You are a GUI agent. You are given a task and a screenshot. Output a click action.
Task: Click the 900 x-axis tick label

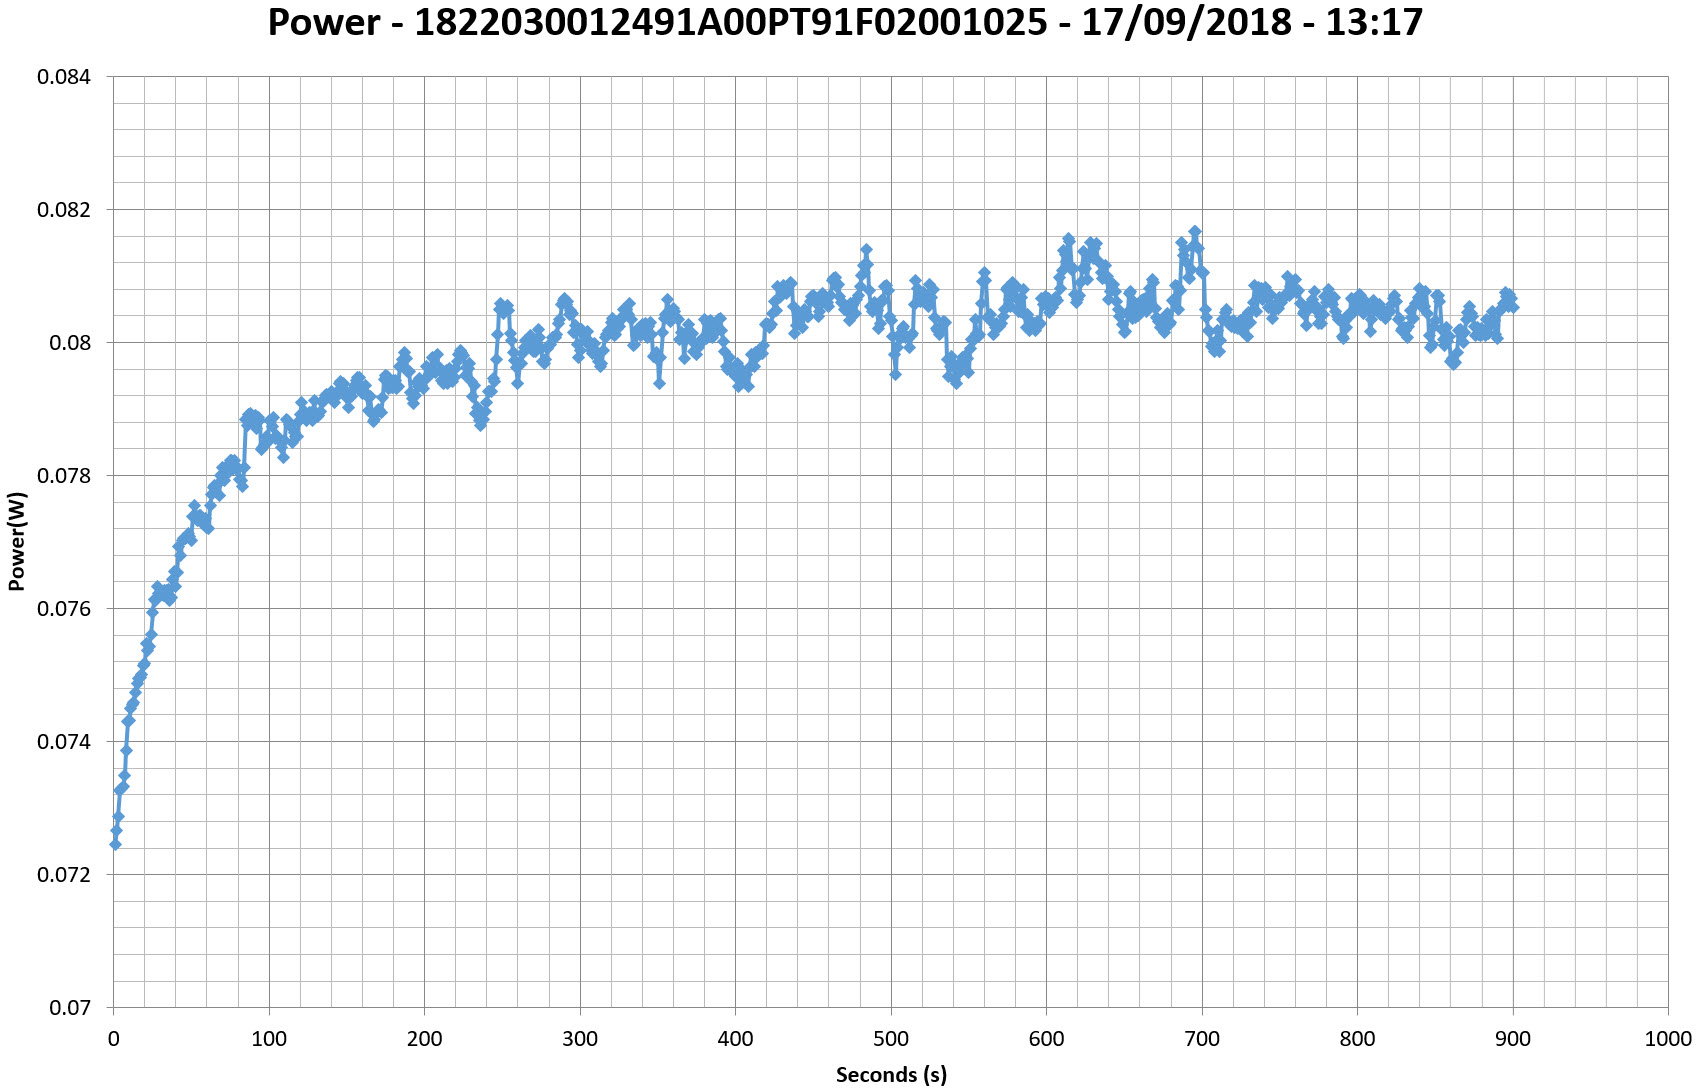pyautogui.click(x=1512, y=1039)
